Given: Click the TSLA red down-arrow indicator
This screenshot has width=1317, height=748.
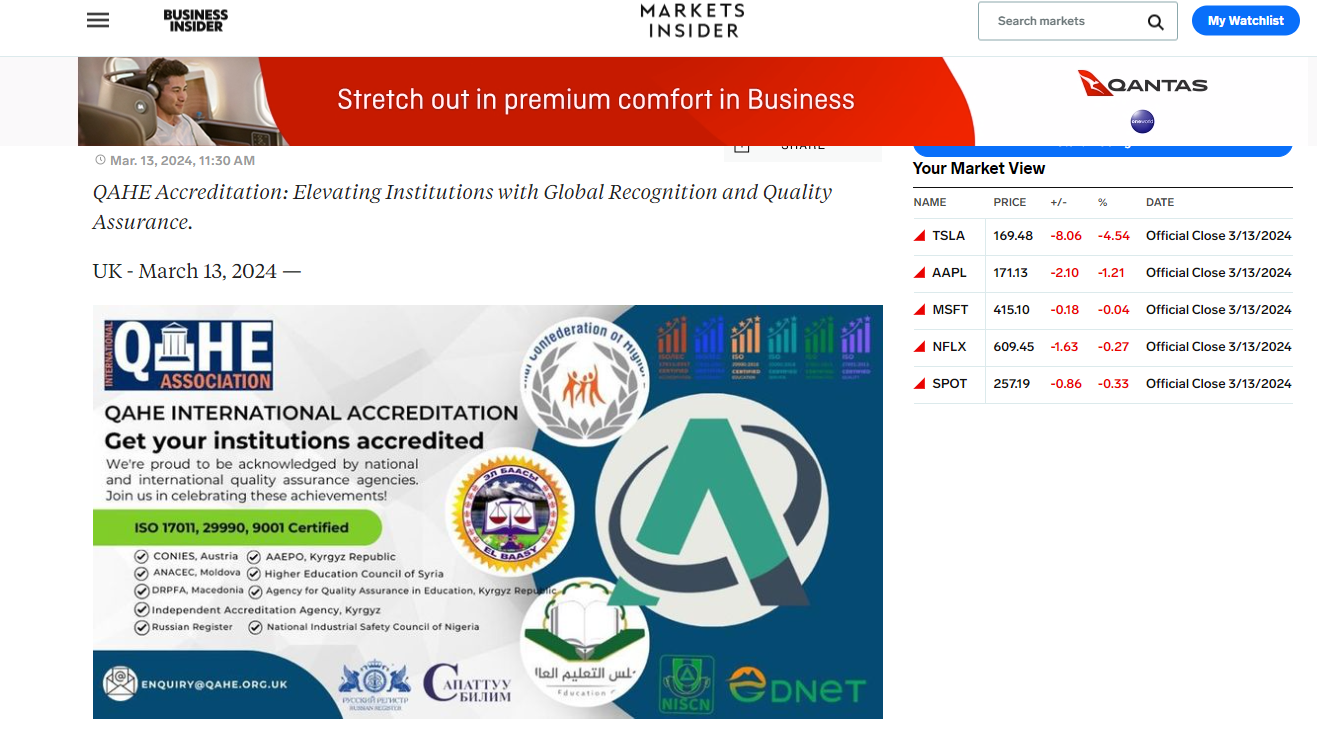Looking at the screenshot, I should click(x=920, y=236).
